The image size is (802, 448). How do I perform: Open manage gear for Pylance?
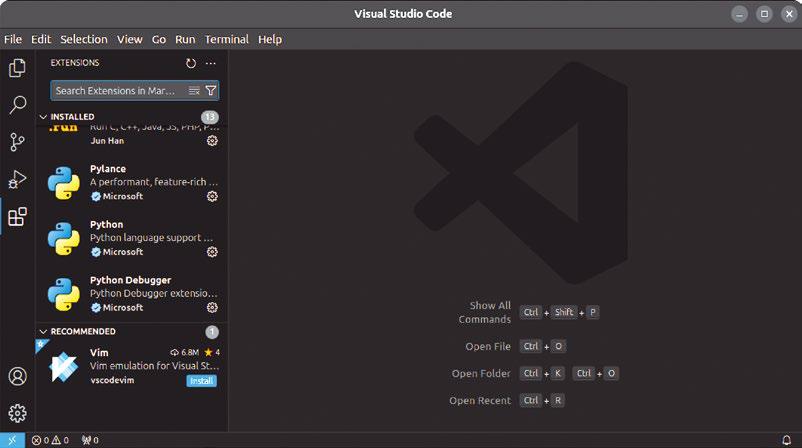[x=212, y=196]
